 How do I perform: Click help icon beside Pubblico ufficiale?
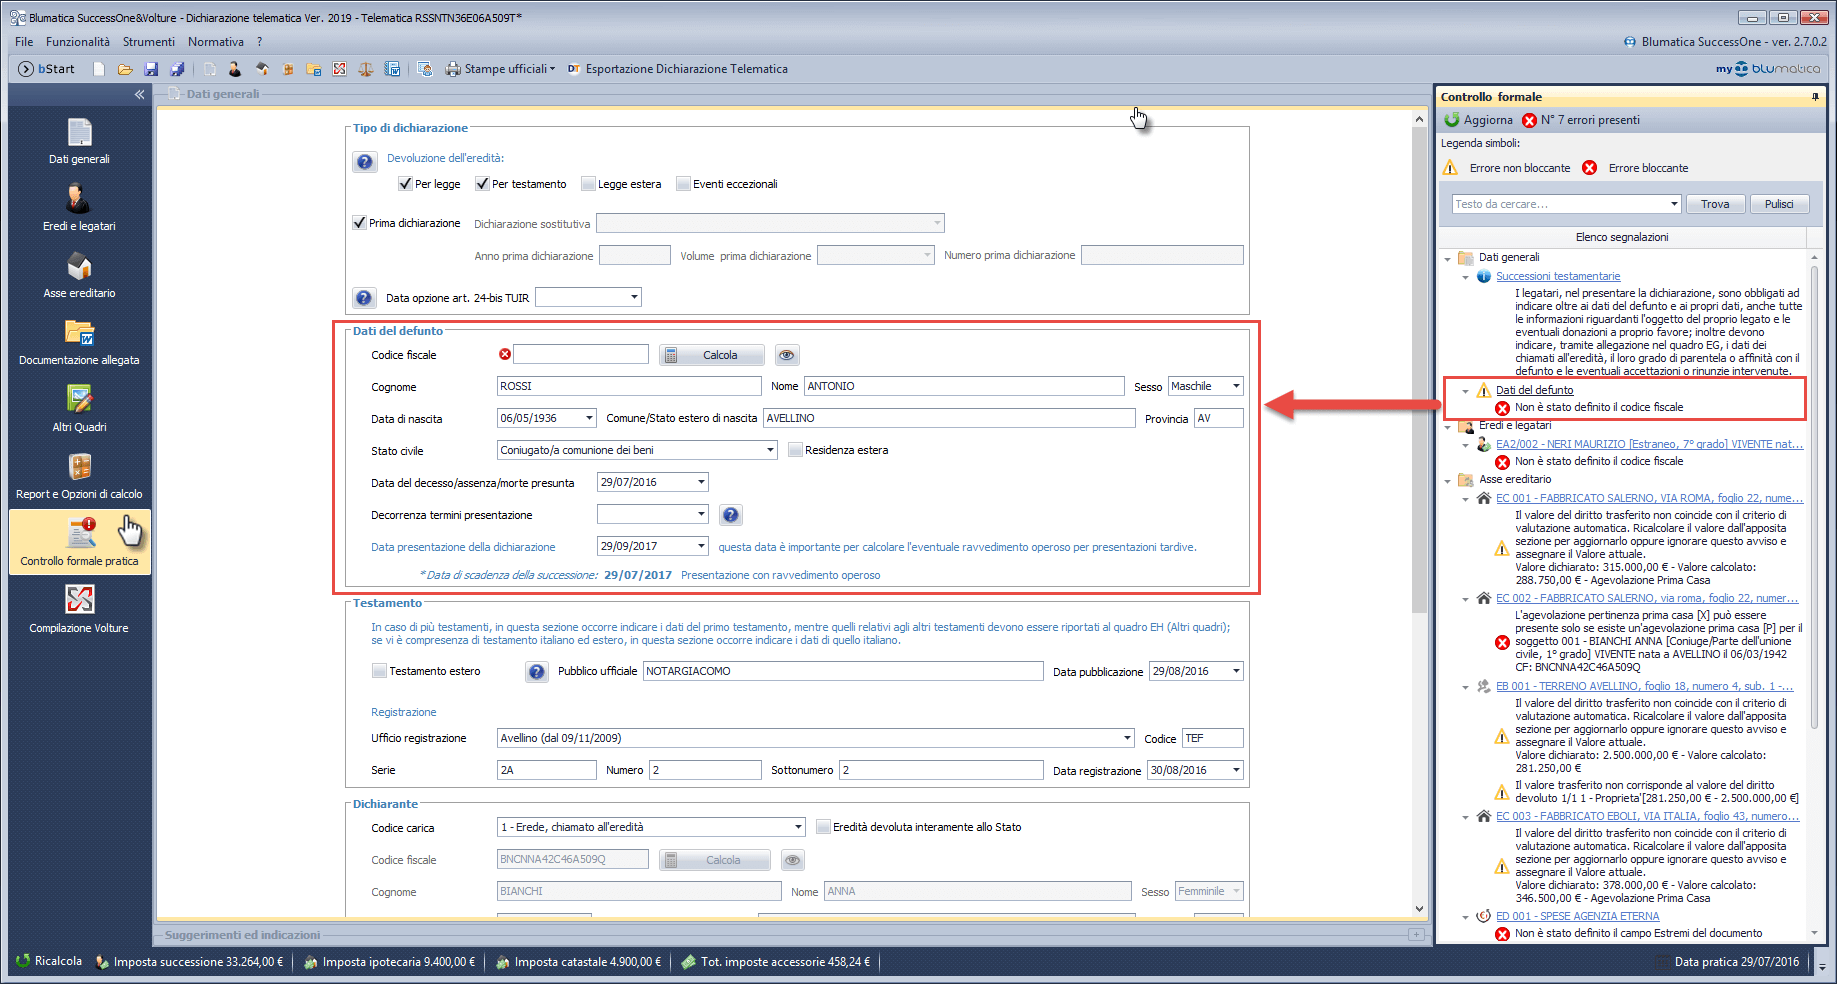[537, 672]
